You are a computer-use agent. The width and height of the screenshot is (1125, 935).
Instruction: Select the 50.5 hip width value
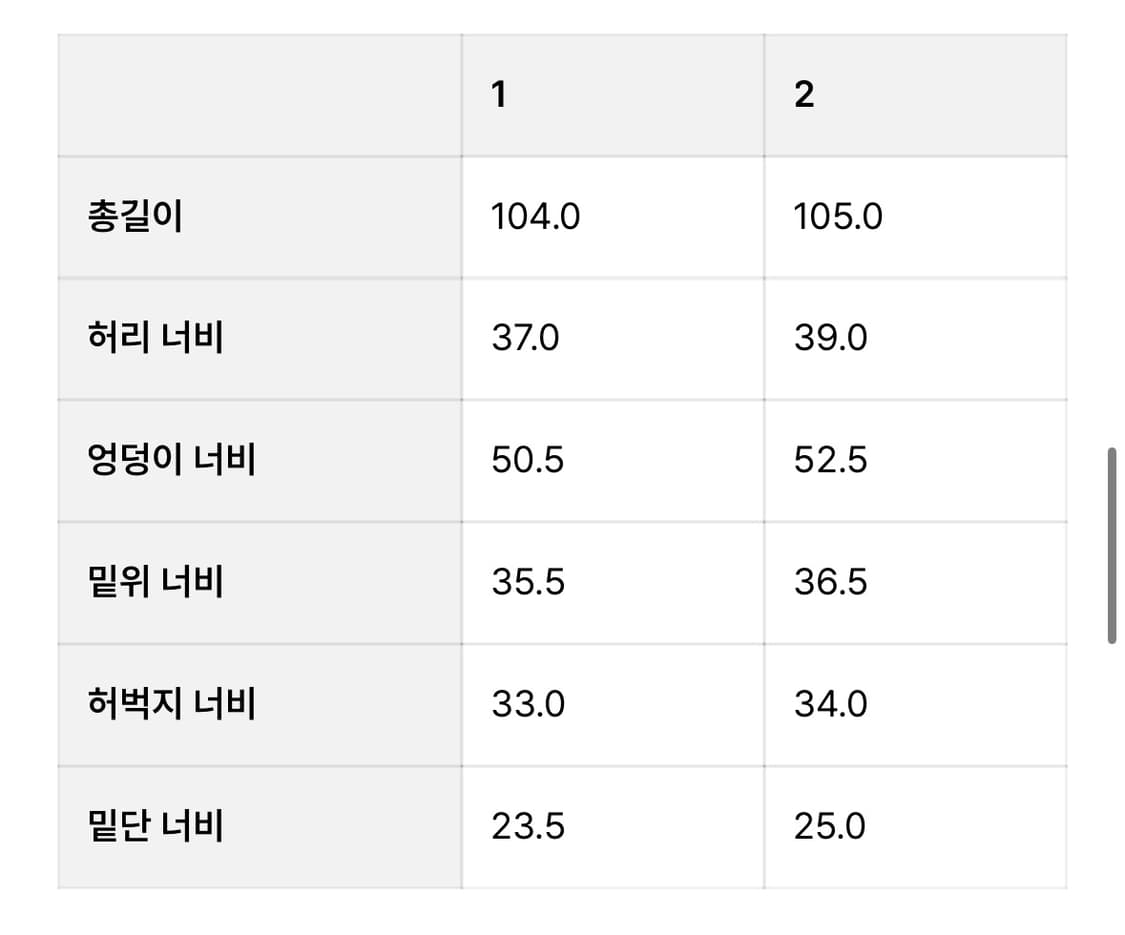tap(527, 461)
